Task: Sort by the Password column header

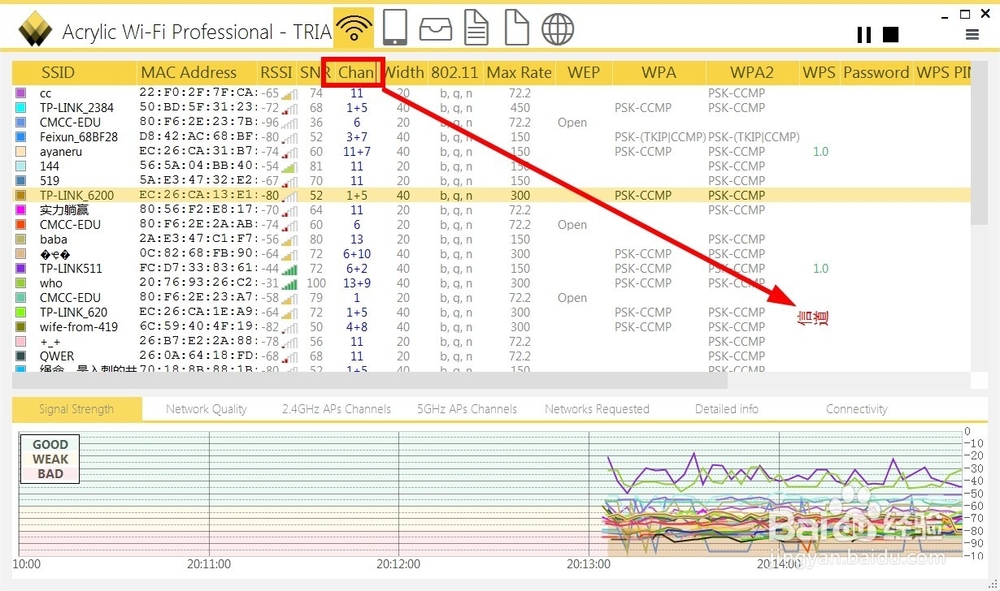Action: [876, 73]
